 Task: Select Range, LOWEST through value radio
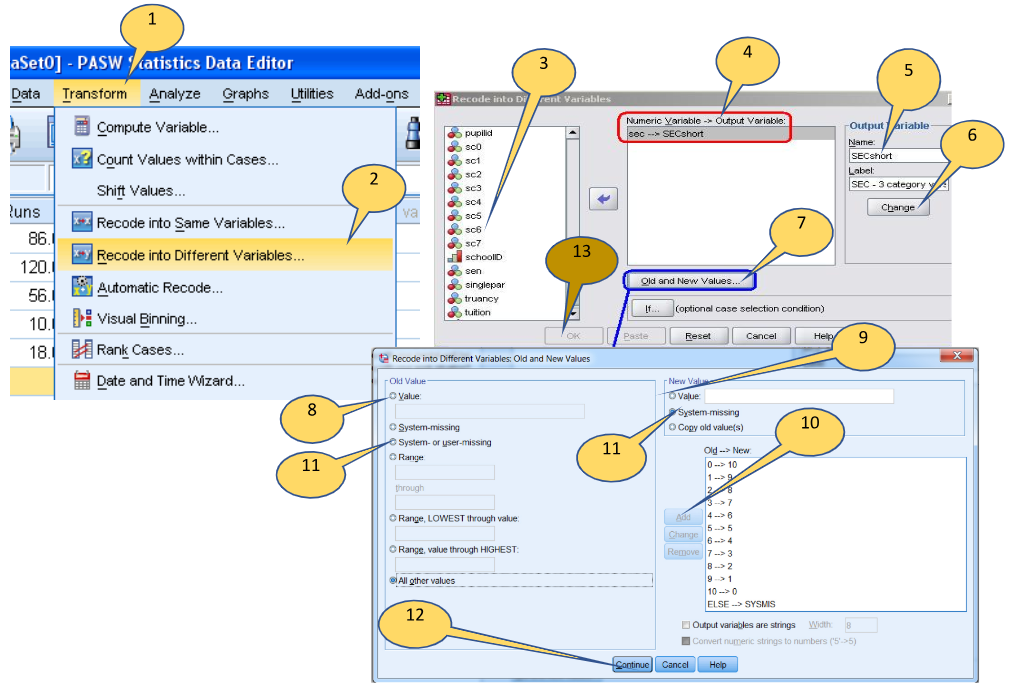[x=392, y=518]
